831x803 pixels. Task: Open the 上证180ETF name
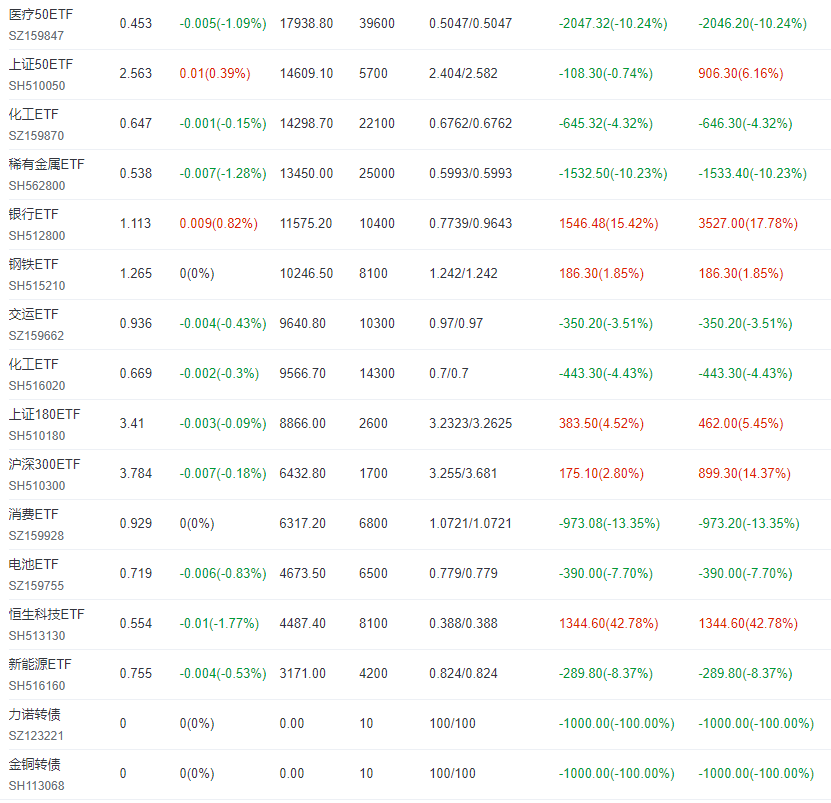coord(45,414)
